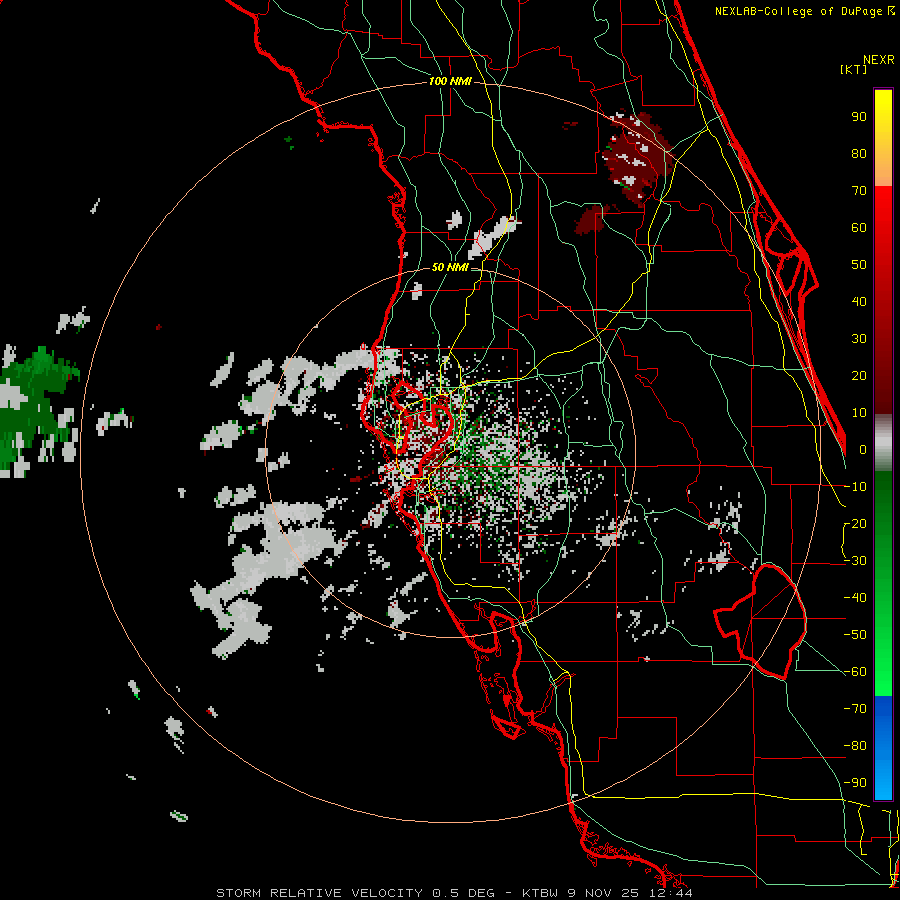The width and height of the screenshot is (900, 900).
Task: Click the -60 value on velocity scale
Action: pyautogui.click(x=855, y=672)
